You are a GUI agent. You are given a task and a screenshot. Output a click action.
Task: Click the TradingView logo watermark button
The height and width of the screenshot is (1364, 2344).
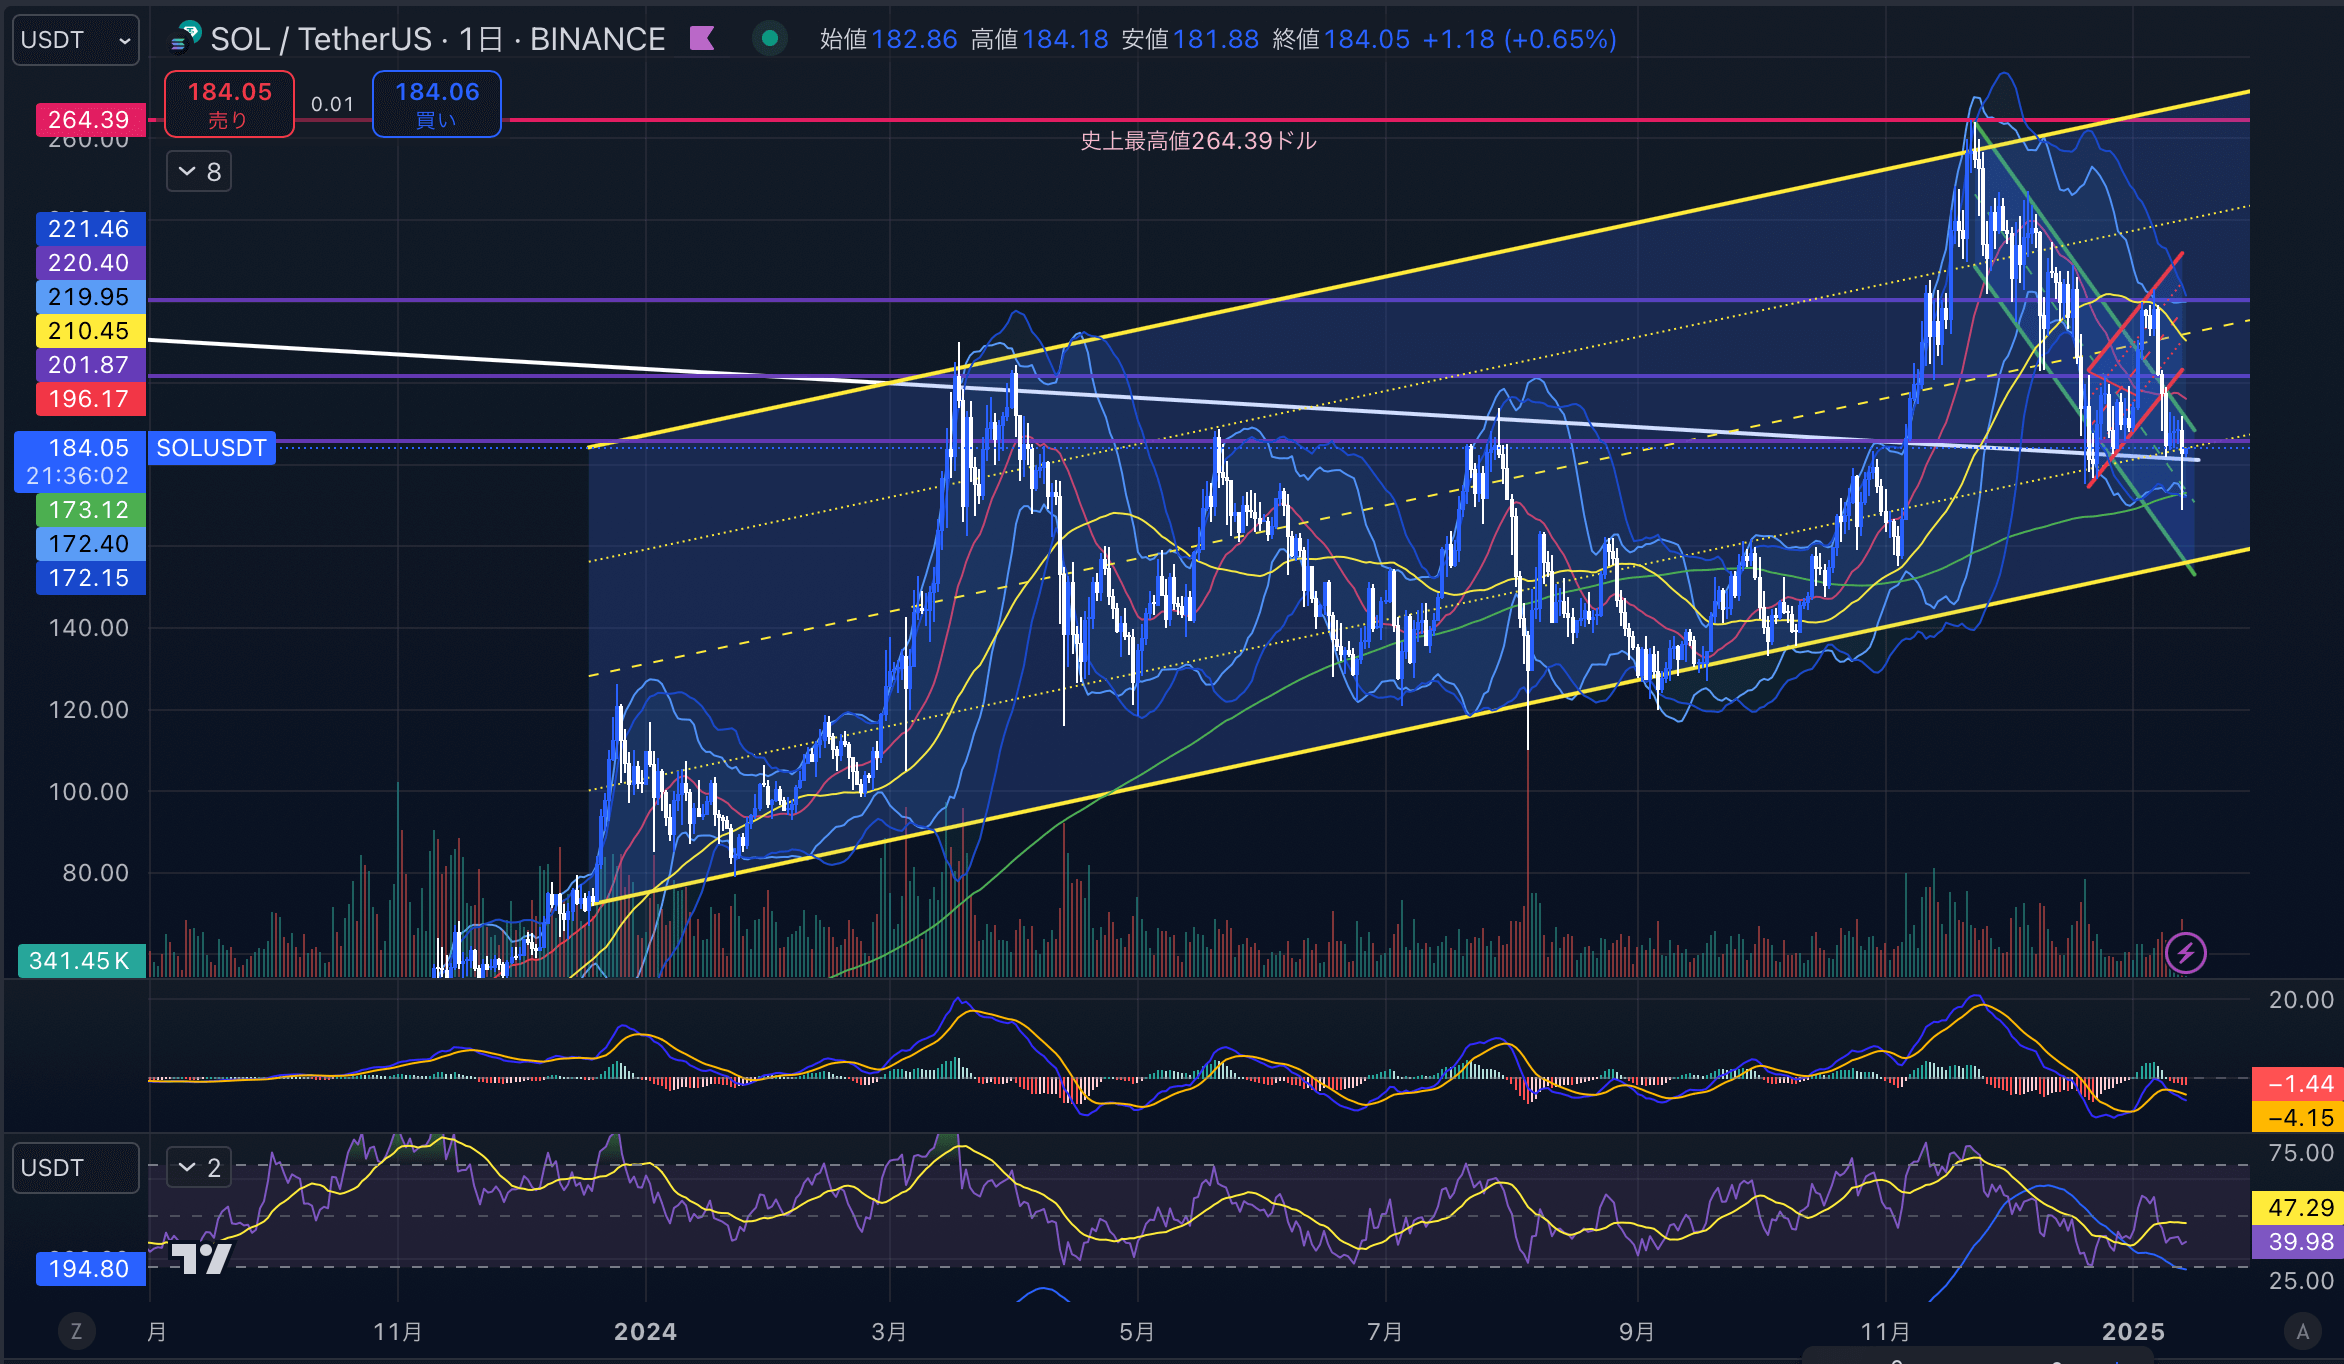coord(201,1257)
